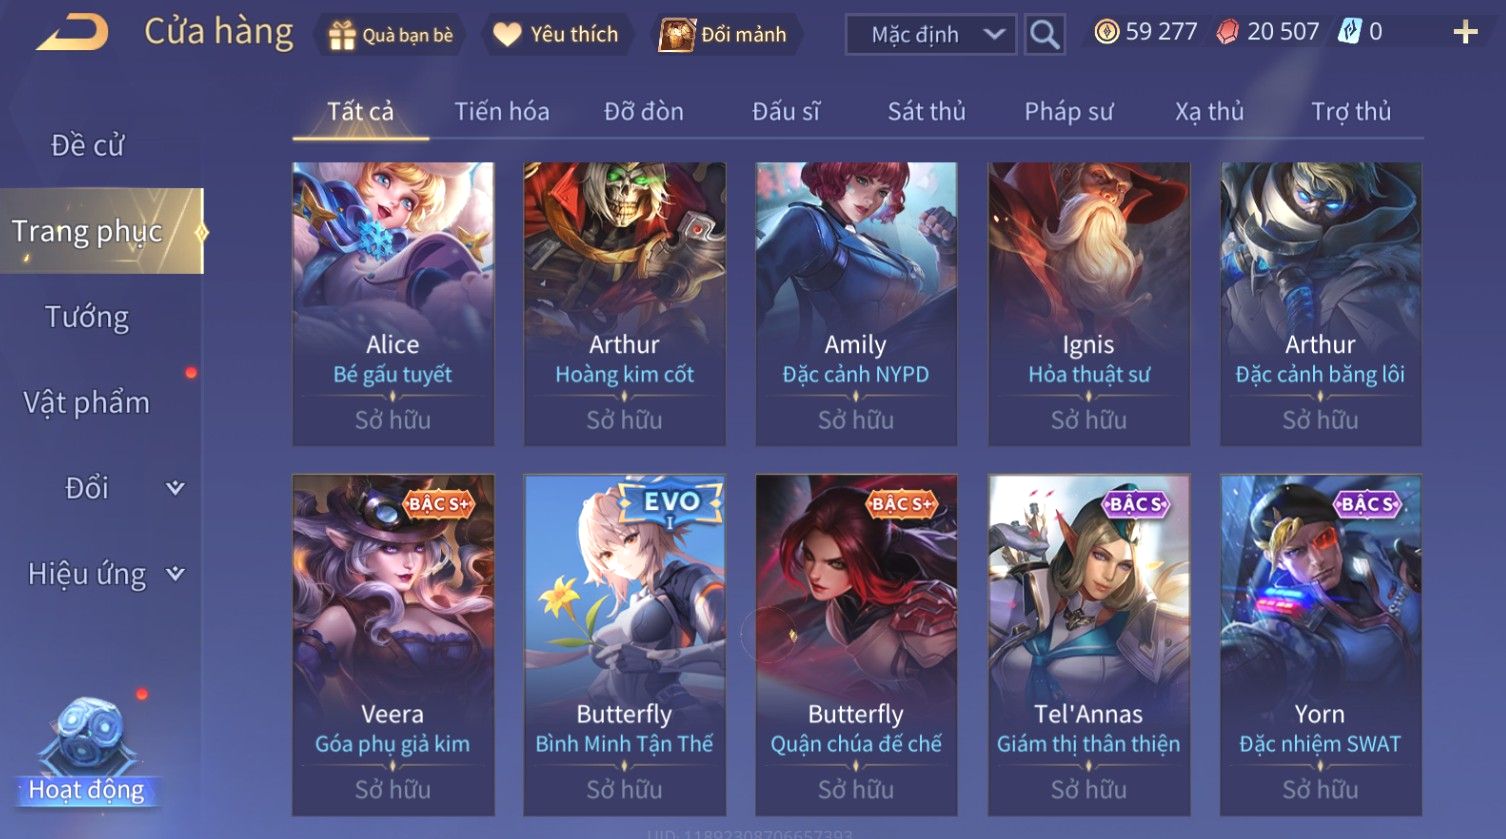Screen dimensions: 1506x839
Task: Open the Đổi mảnh chest button
Action: [x=725, y=34]
